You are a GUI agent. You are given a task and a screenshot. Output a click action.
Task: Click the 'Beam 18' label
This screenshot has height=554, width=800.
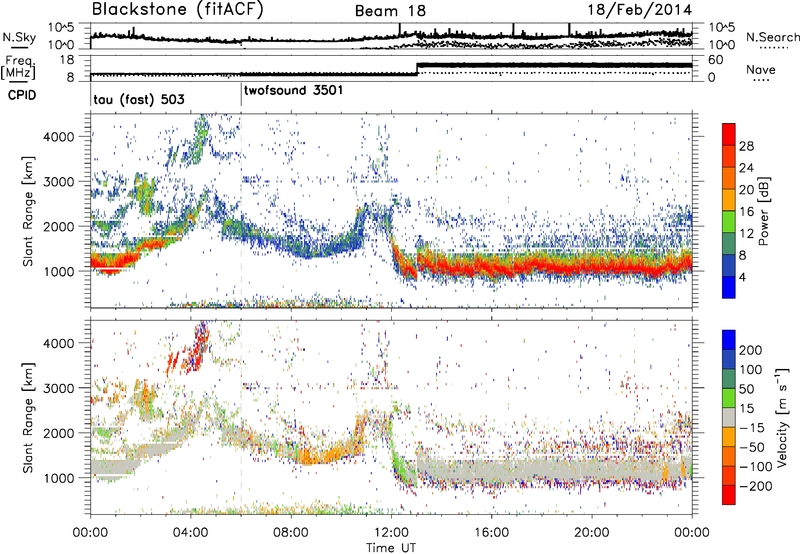390,11
